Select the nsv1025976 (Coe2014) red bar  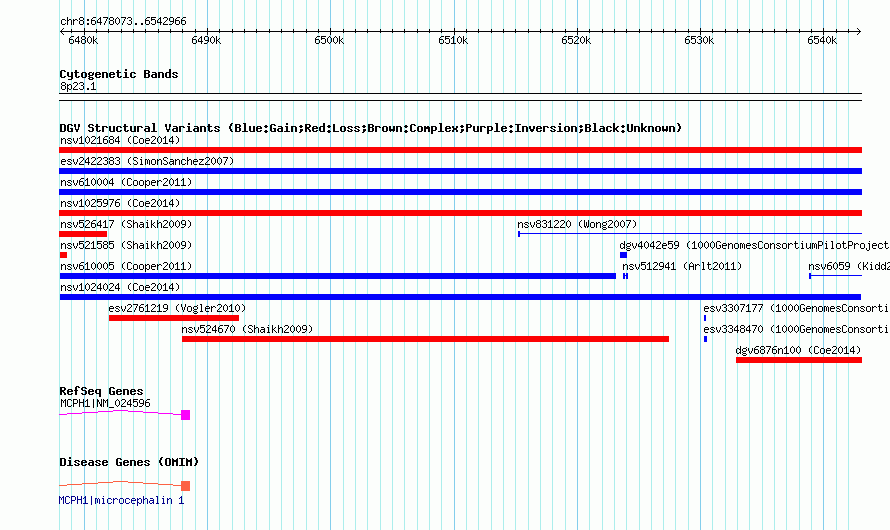point(460,213)
